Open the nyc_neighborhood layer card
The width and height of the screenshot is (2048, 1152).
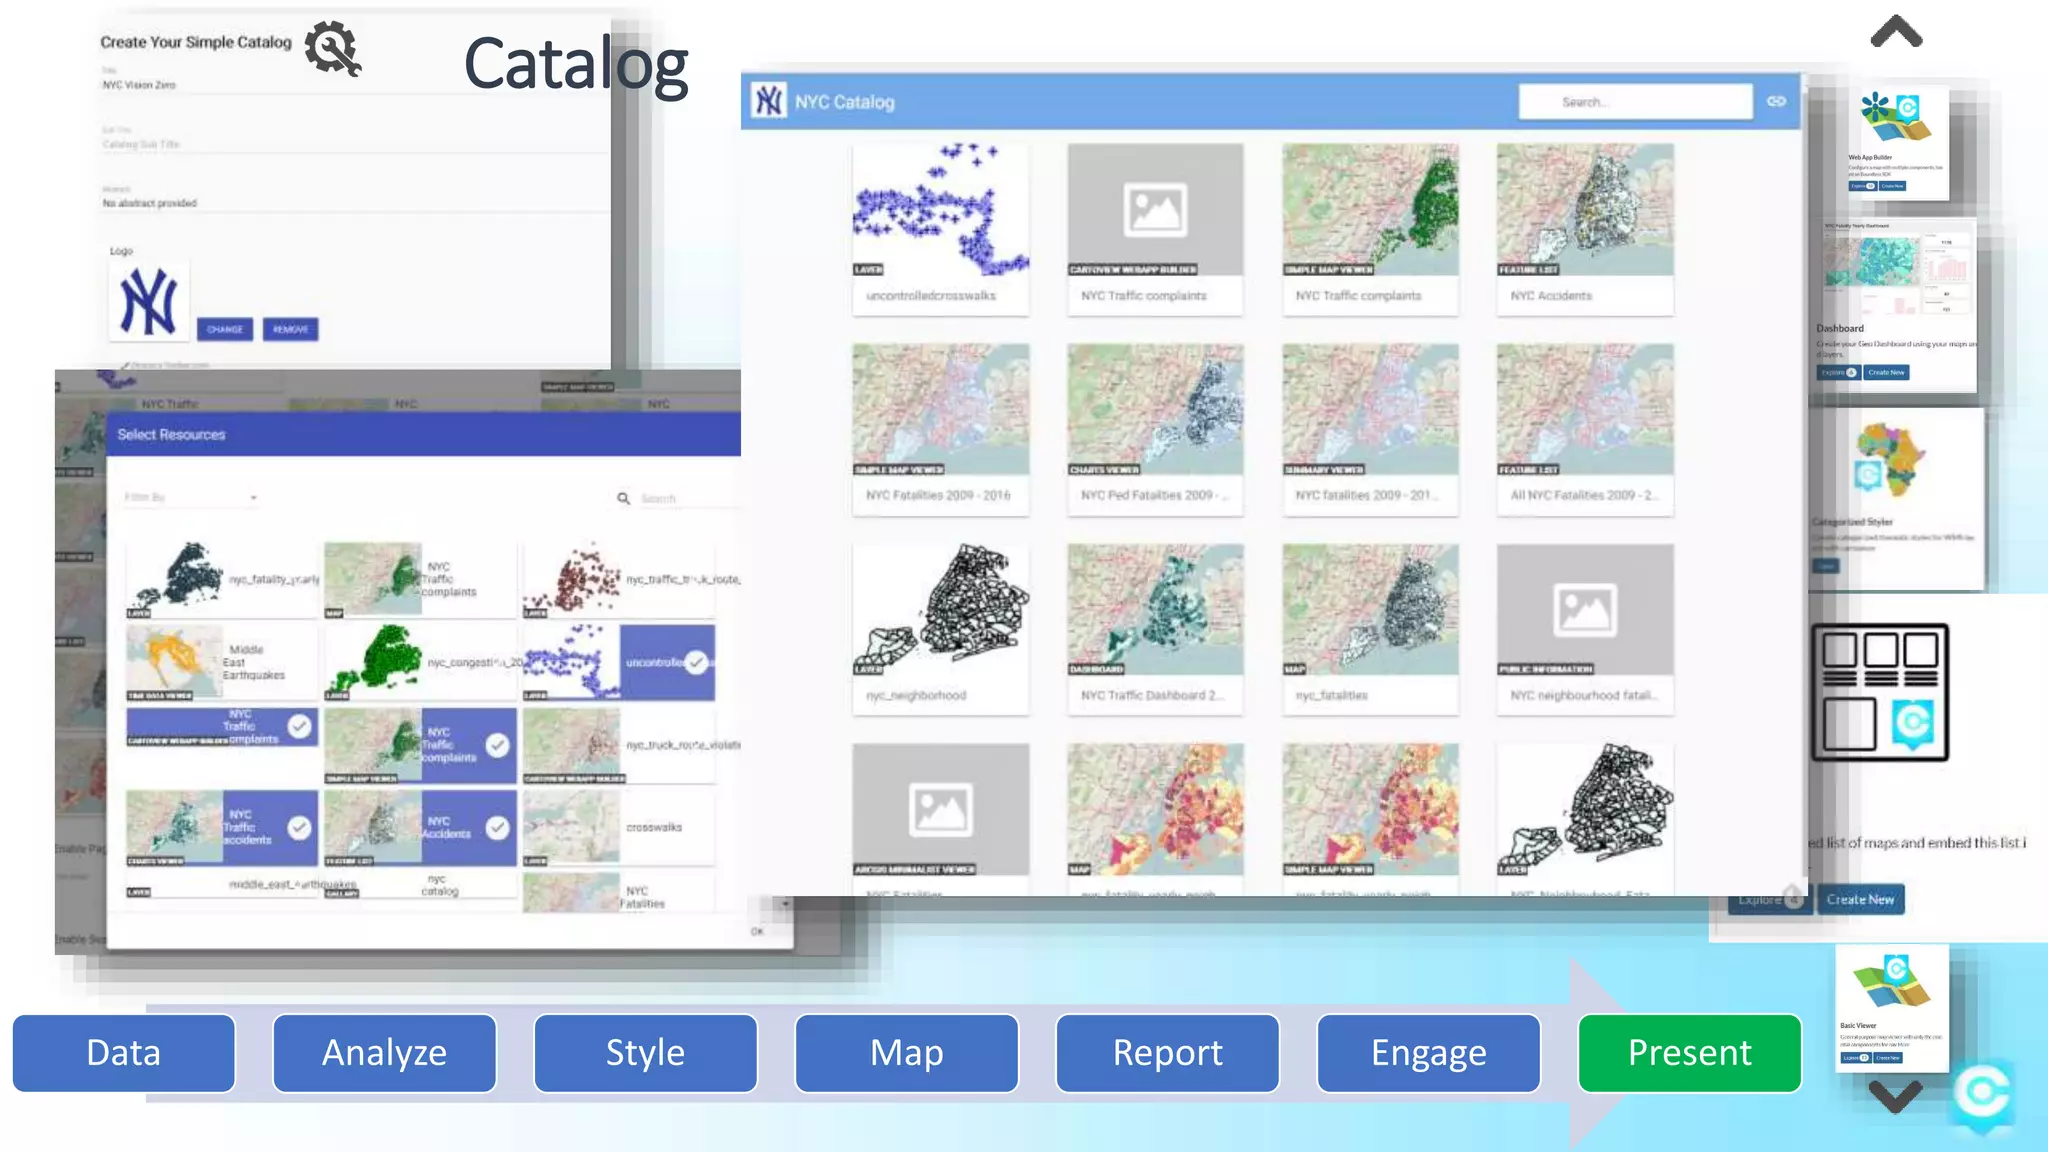(x=940, y=629)
